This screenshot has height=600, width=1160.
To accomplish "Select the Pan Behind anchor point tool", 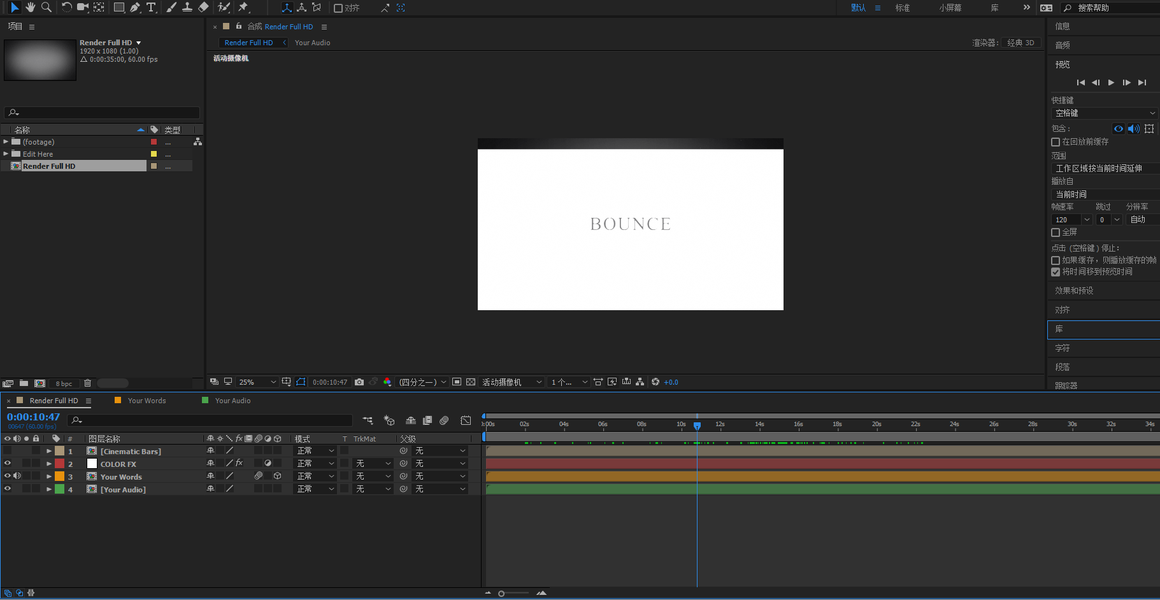I will click(x=98, y=7).
